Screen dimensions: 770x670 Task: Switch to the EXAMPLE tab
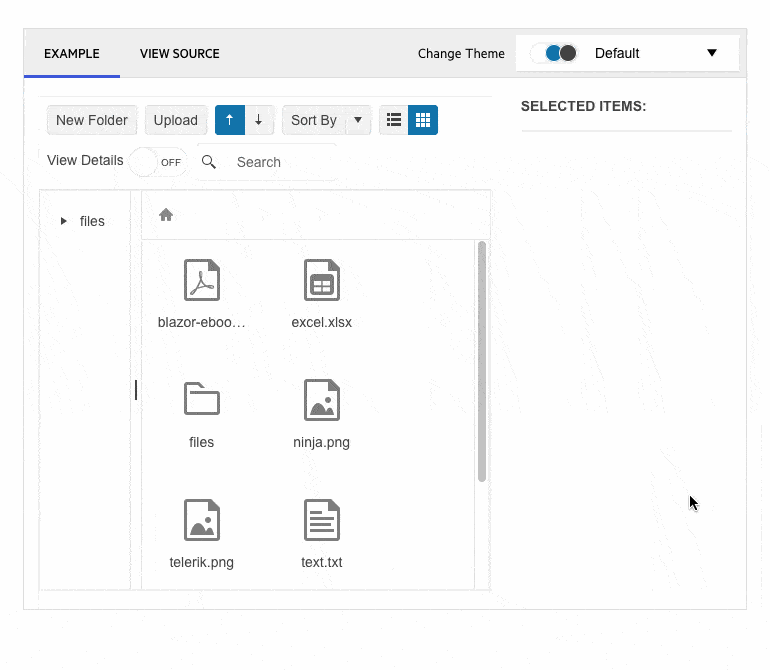[x=72, y=54]
